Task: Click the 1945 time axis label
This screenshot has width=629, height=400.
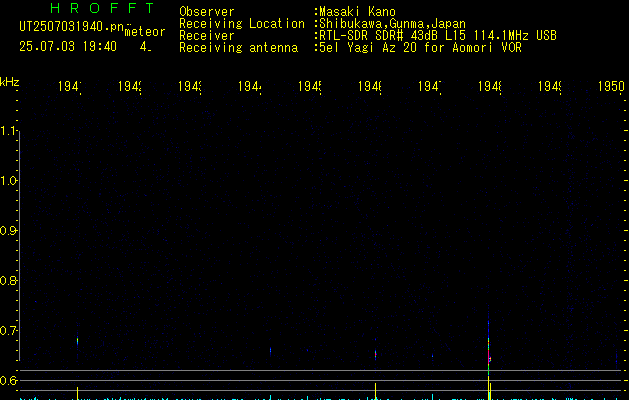Action: [x=309, y=86]
